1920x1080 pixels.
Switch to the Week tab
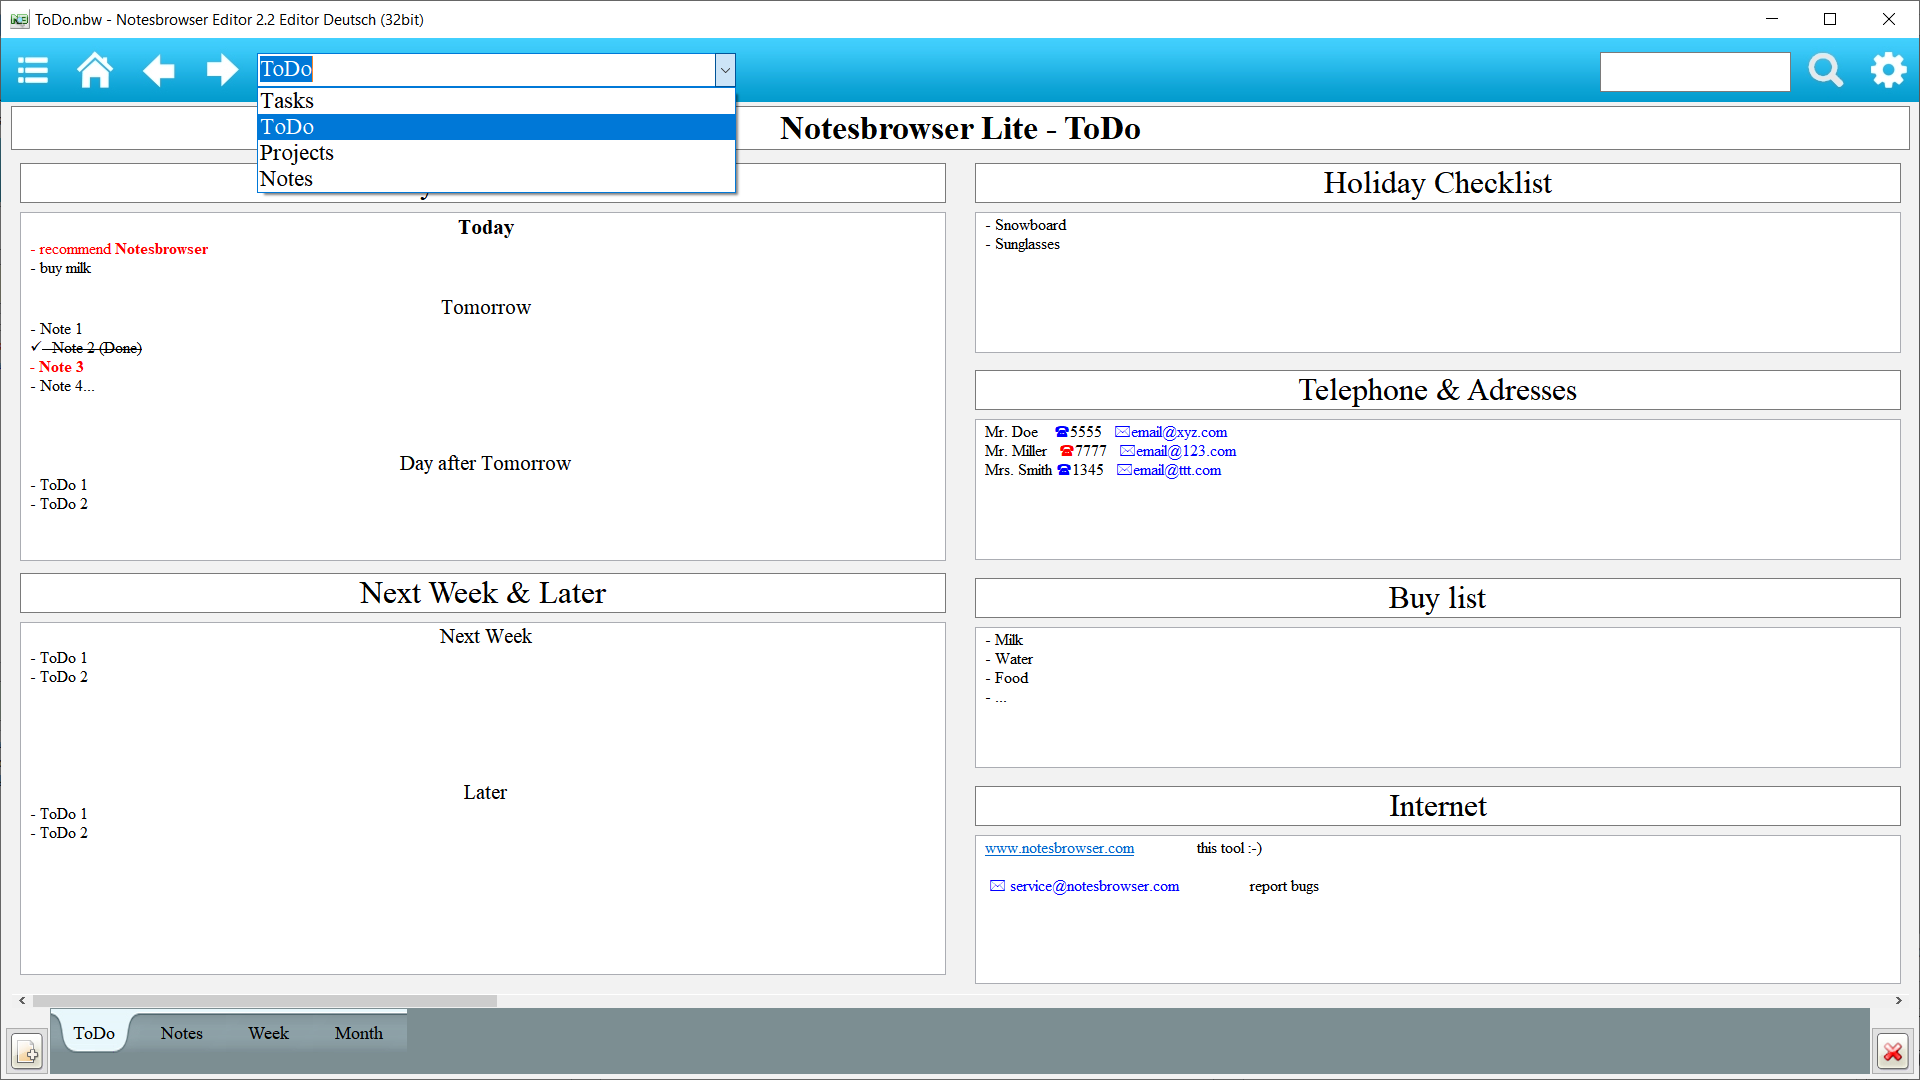pos(268,1033)
